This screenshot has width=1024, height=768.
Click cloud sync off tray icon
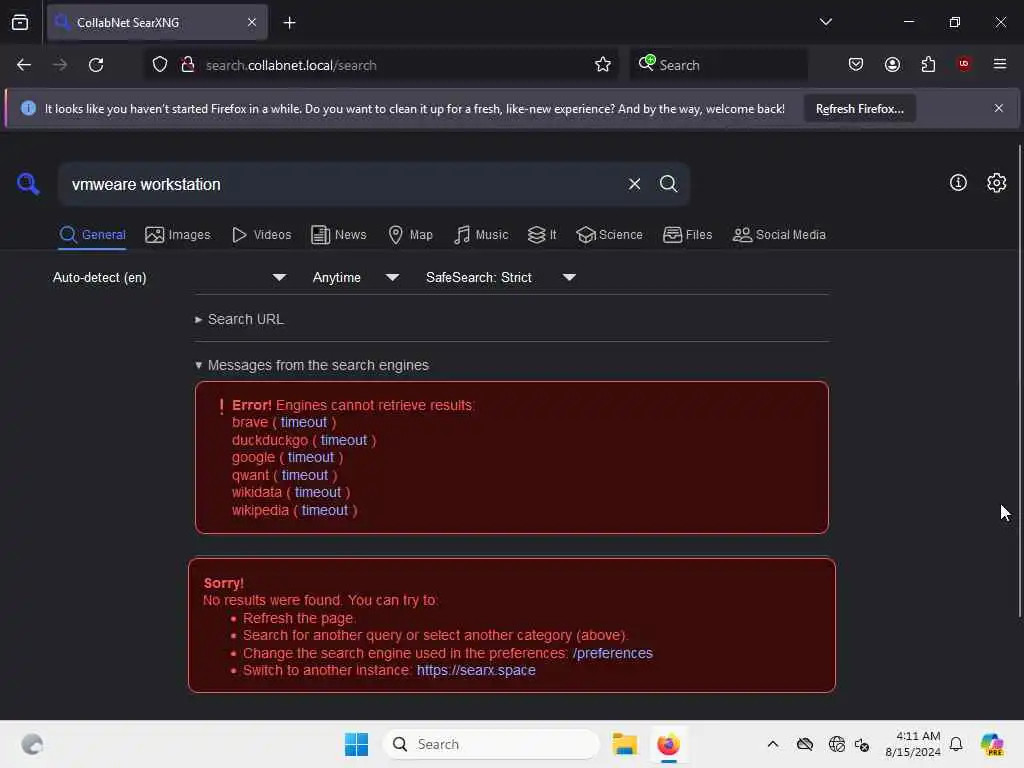(805, 744)
